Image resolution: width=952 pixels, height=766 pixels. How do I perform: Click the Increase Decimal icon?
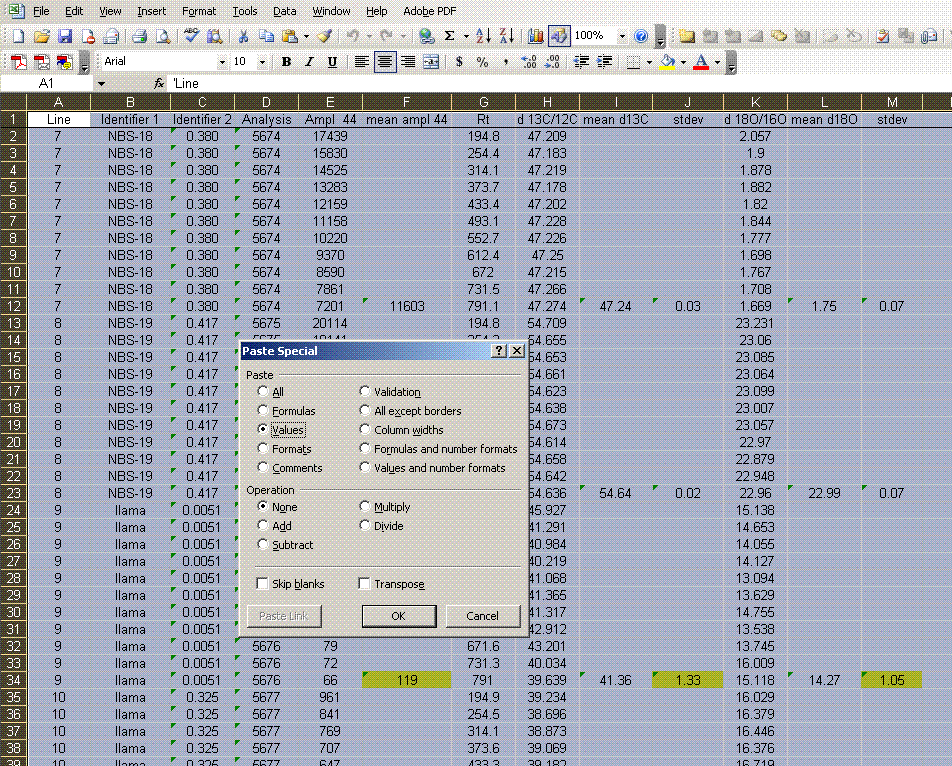[x=529, y=62]
